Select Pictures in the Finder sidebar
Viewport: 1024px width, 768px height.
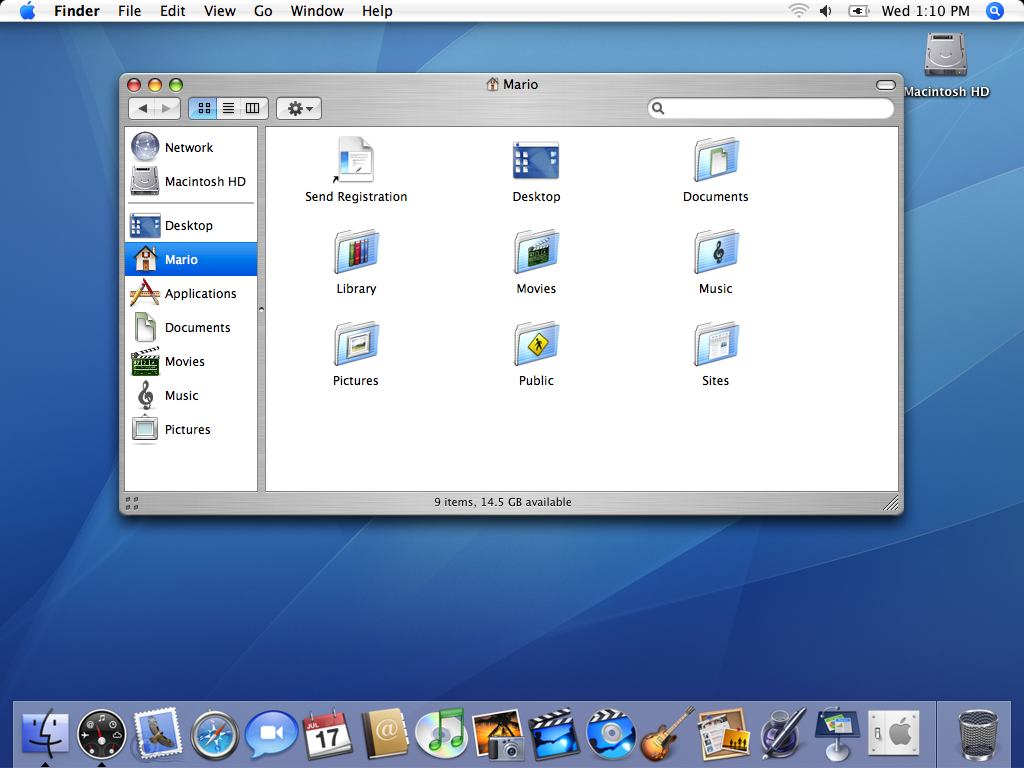(x=191, y=429)
